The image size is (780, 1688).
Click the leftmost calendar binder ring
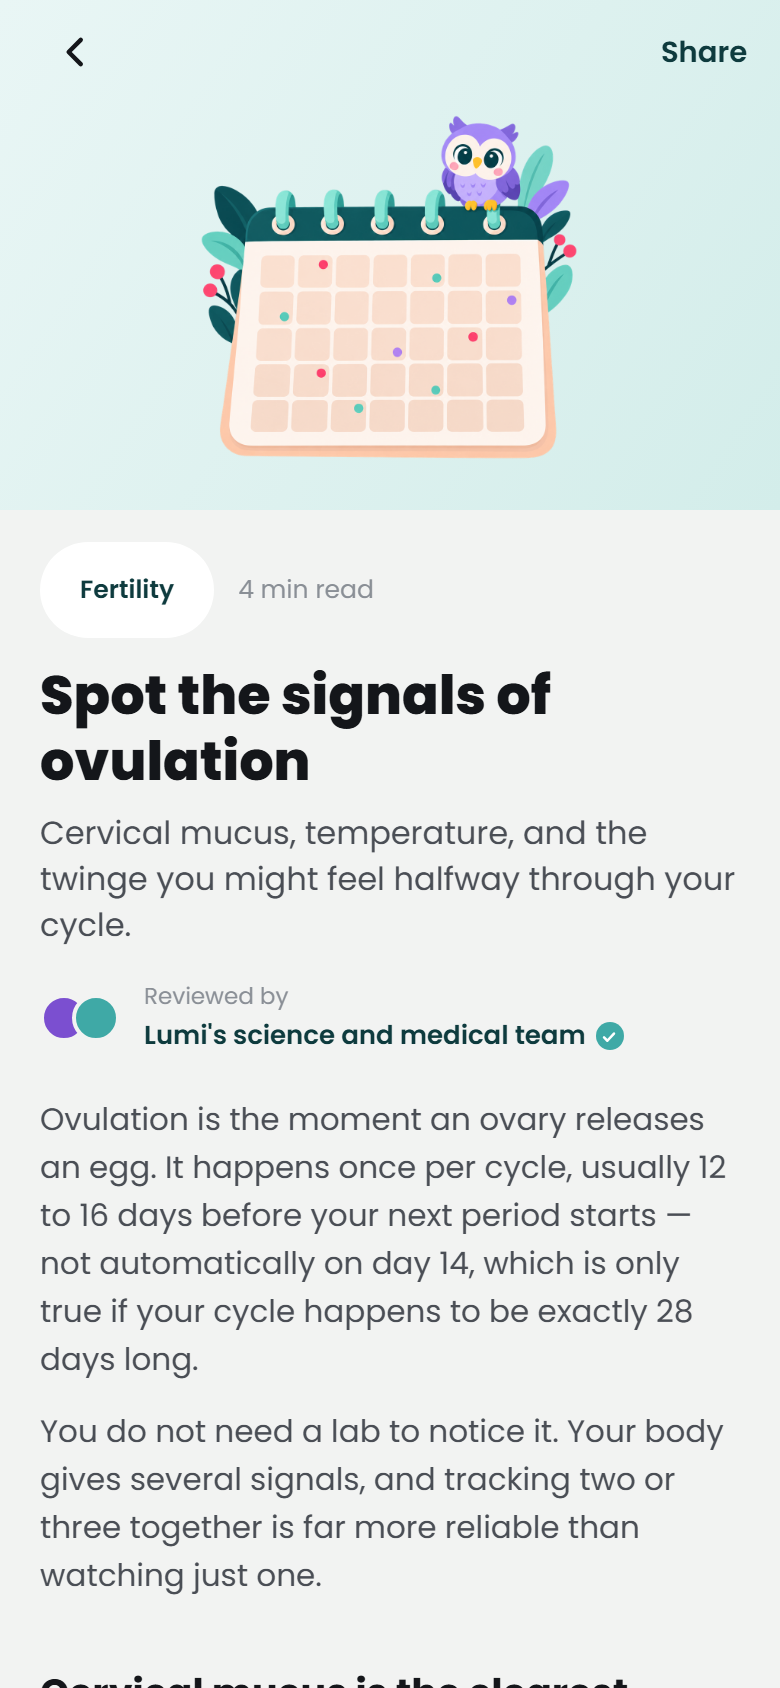284,212
